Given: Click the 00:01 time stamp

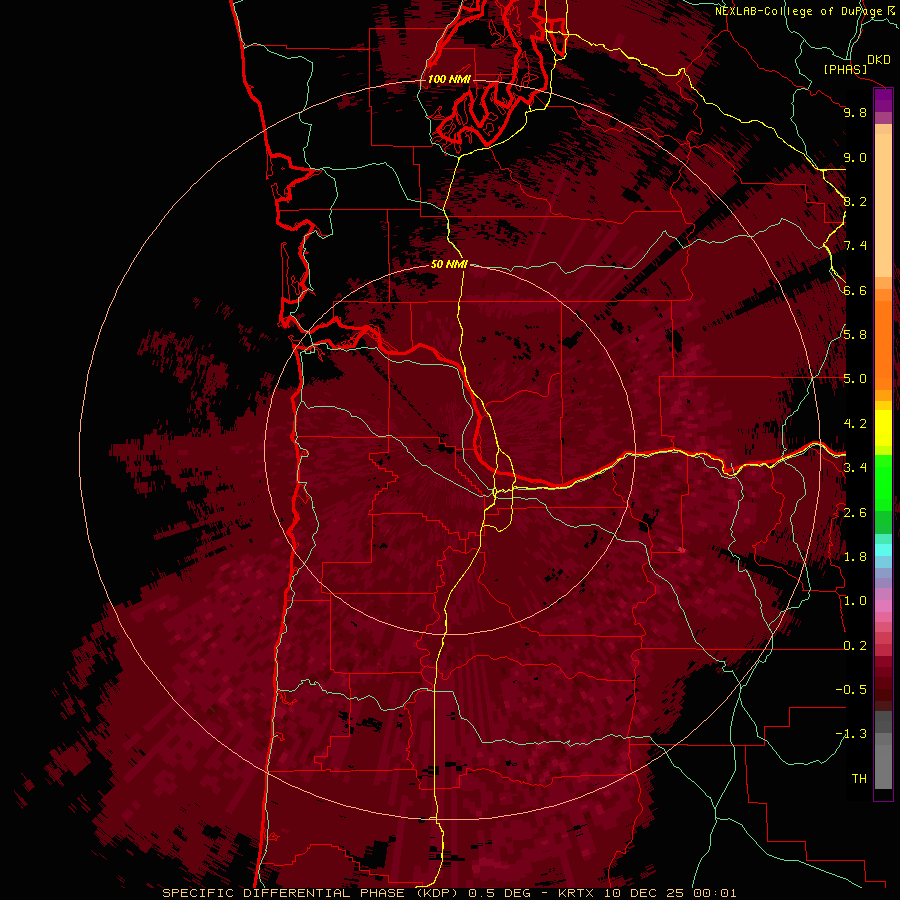Looking at the screenshot, I should coord(715,893).
